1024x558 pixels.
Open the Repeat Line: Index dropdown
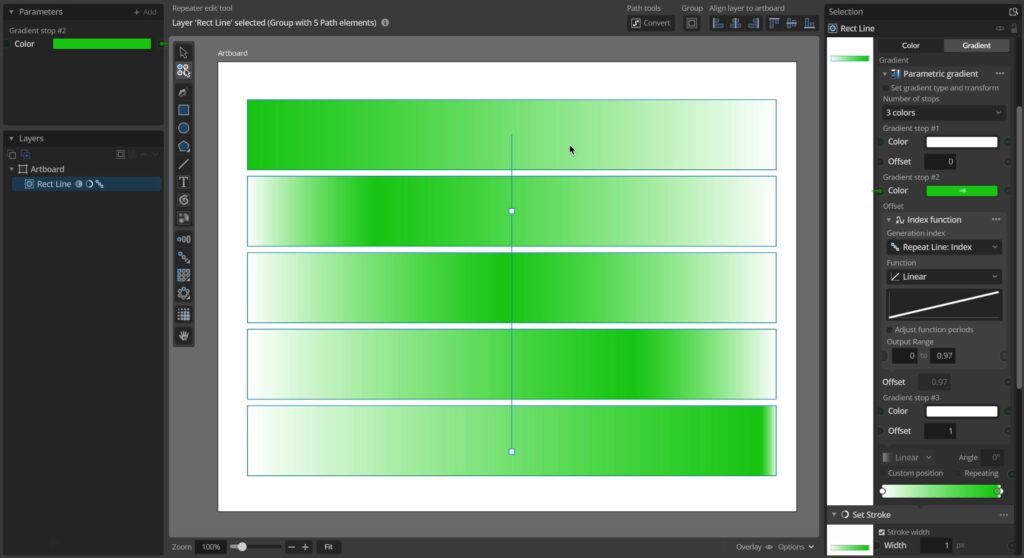(x=944, y=247)
